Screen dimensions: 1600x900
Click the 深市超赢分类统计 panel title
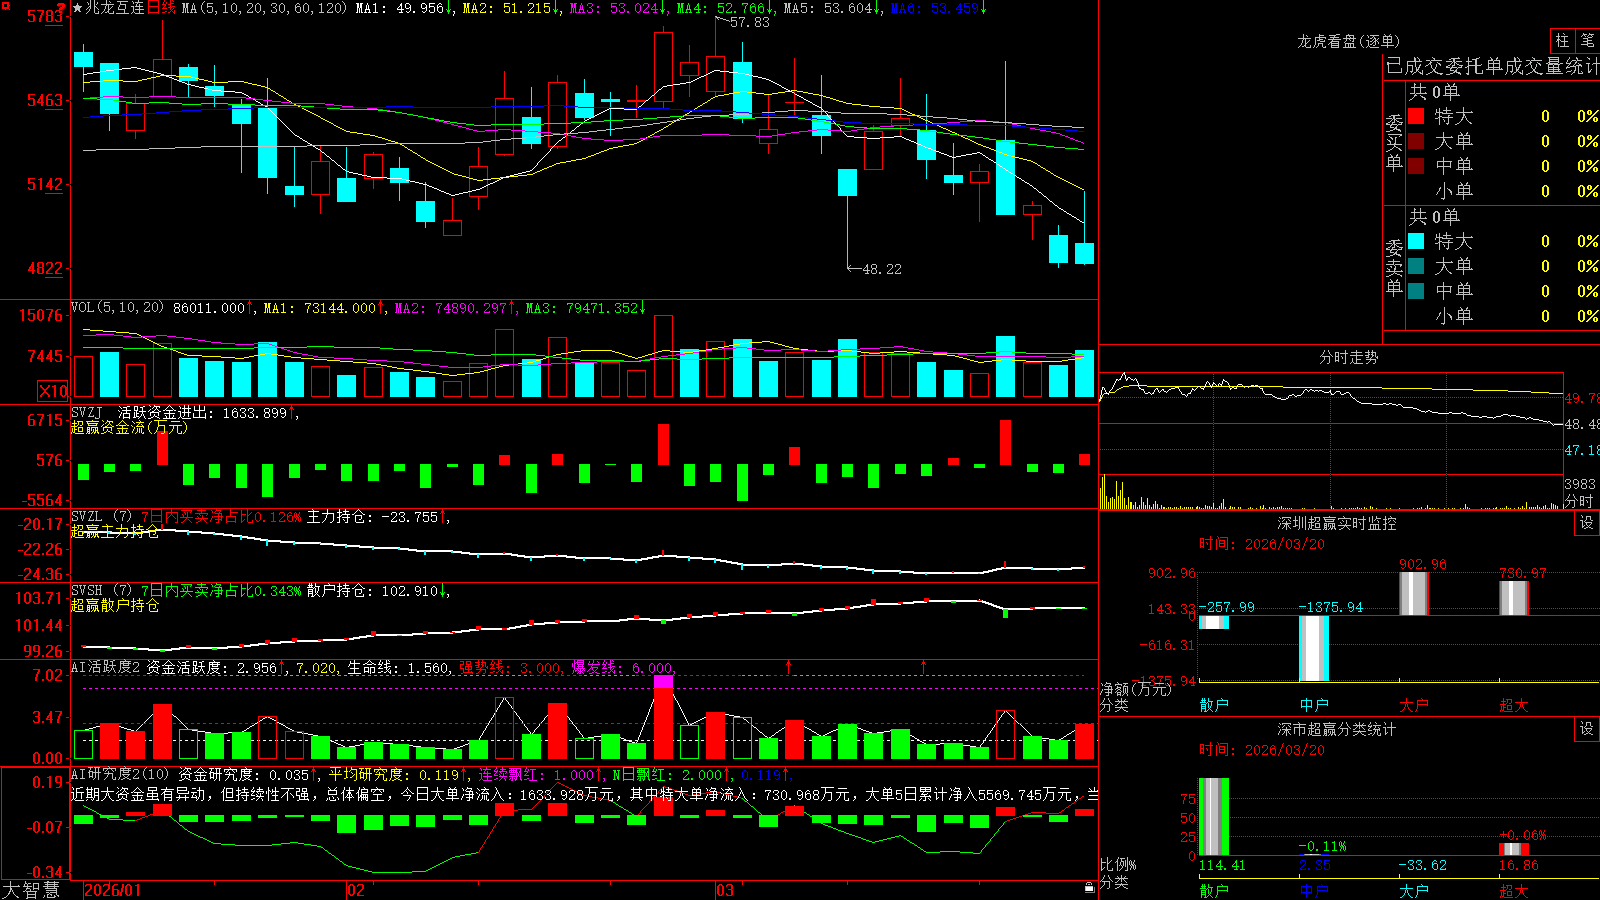(x=1337, y=729)
